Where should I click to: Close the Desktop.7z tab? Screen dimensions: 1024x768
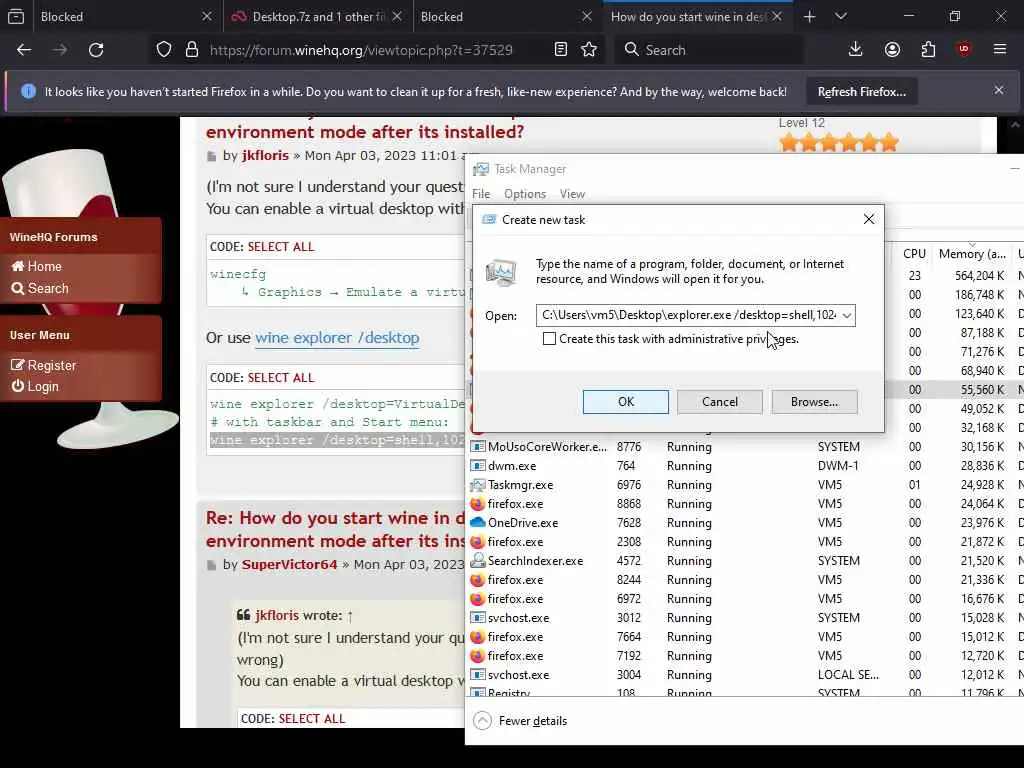pos(397,16)
